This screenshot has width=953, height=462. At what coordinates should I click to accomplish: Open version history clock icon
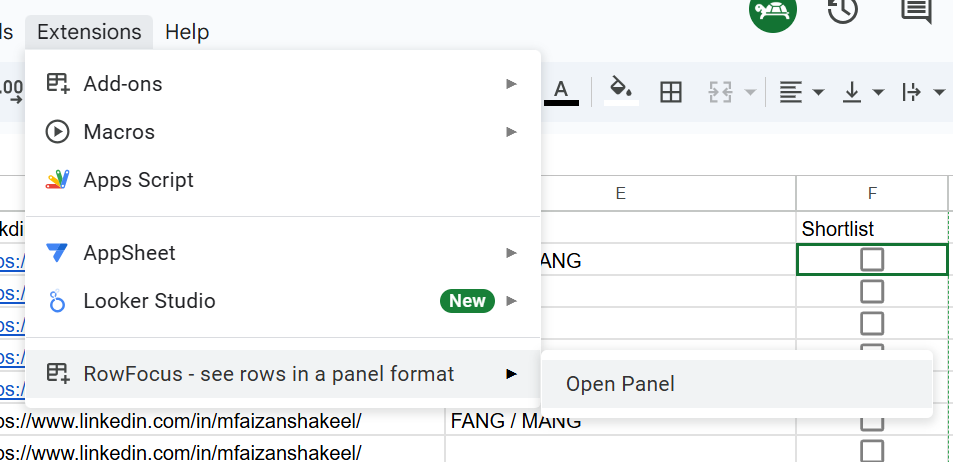(843, 10)
